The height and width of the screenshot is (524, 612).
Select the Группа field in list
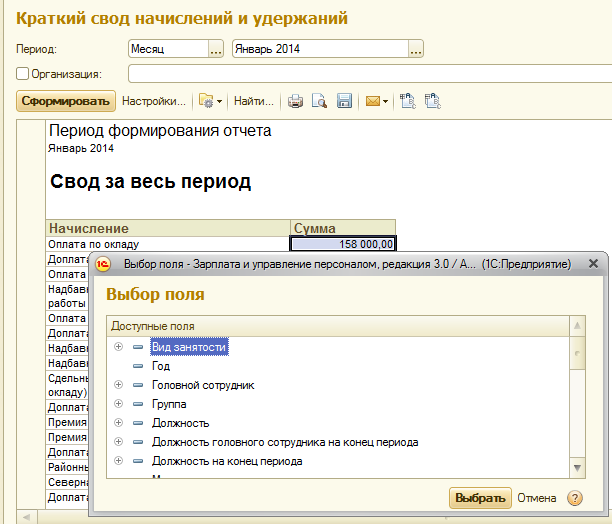point(168,404)
